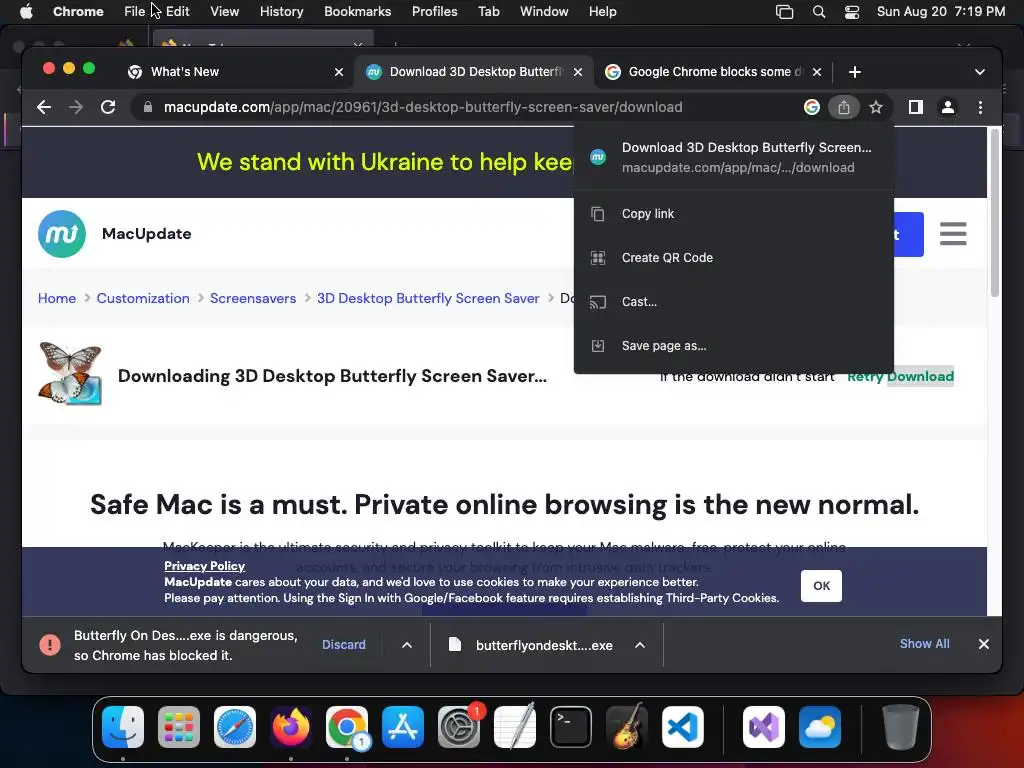The height and width of the screenshot is (768, 1024).
Task: Close the Download 3D Desktop Butterfly tab
Action: click(578, 72)
